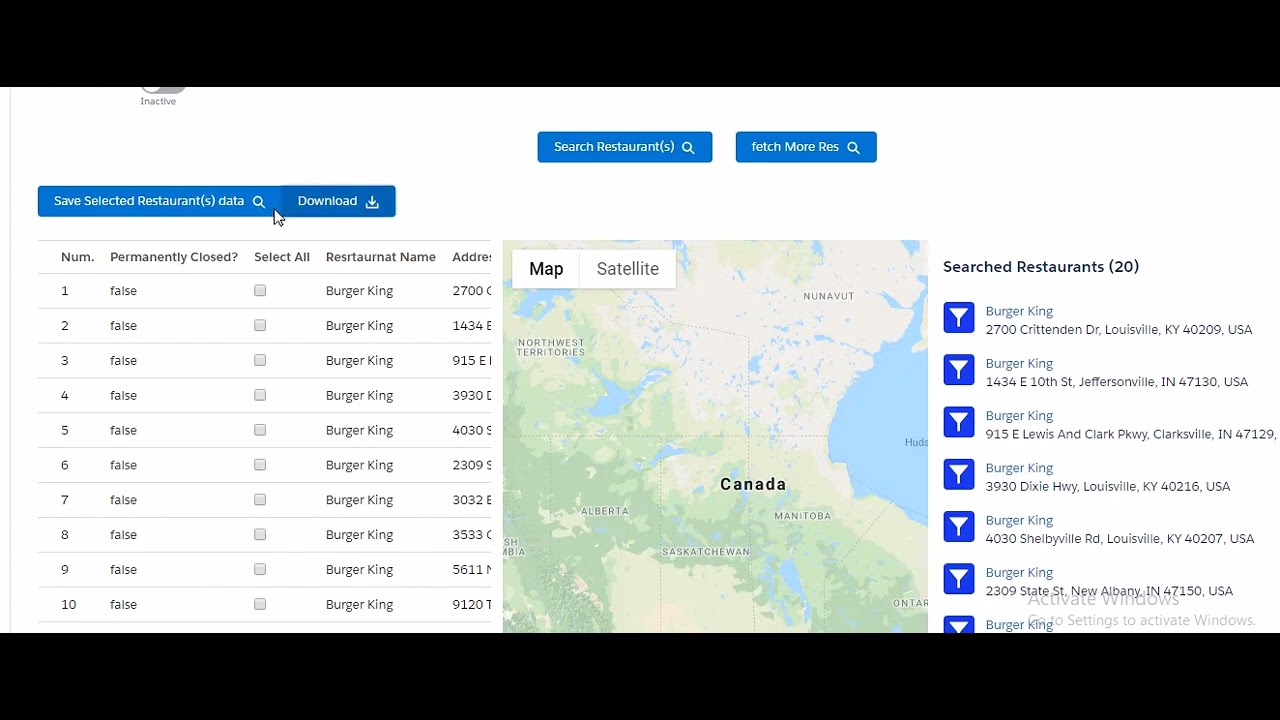Toggle the Inactive switch
Image resolution: width=1280 pixels, height=720 pixels.
162,89
